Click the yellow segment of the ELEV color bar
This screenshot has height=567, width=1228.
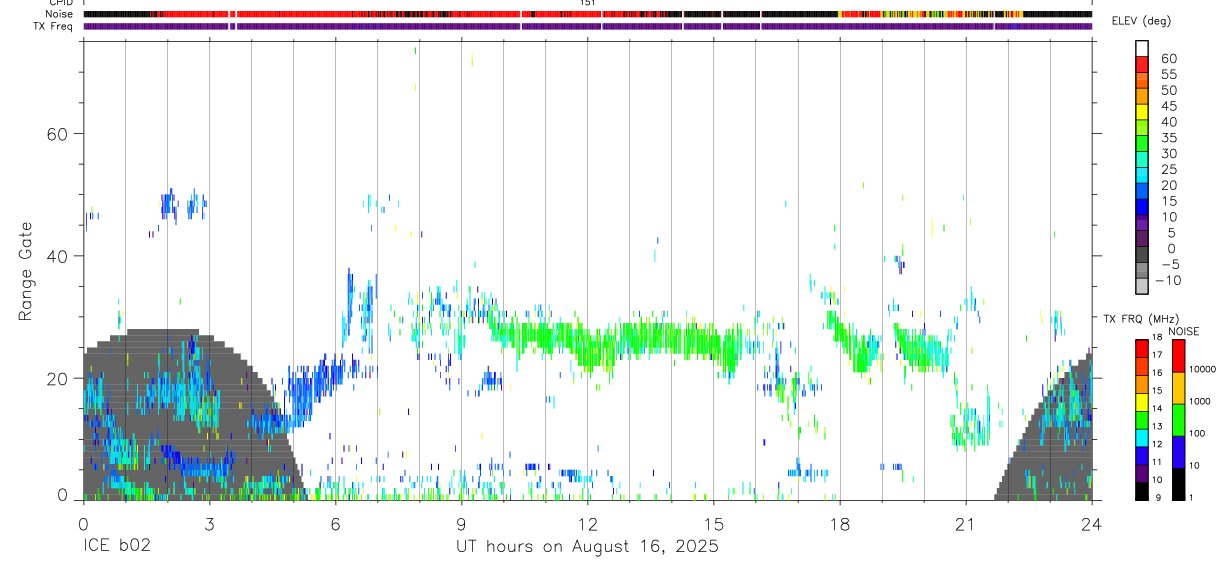pos(1142,112)
